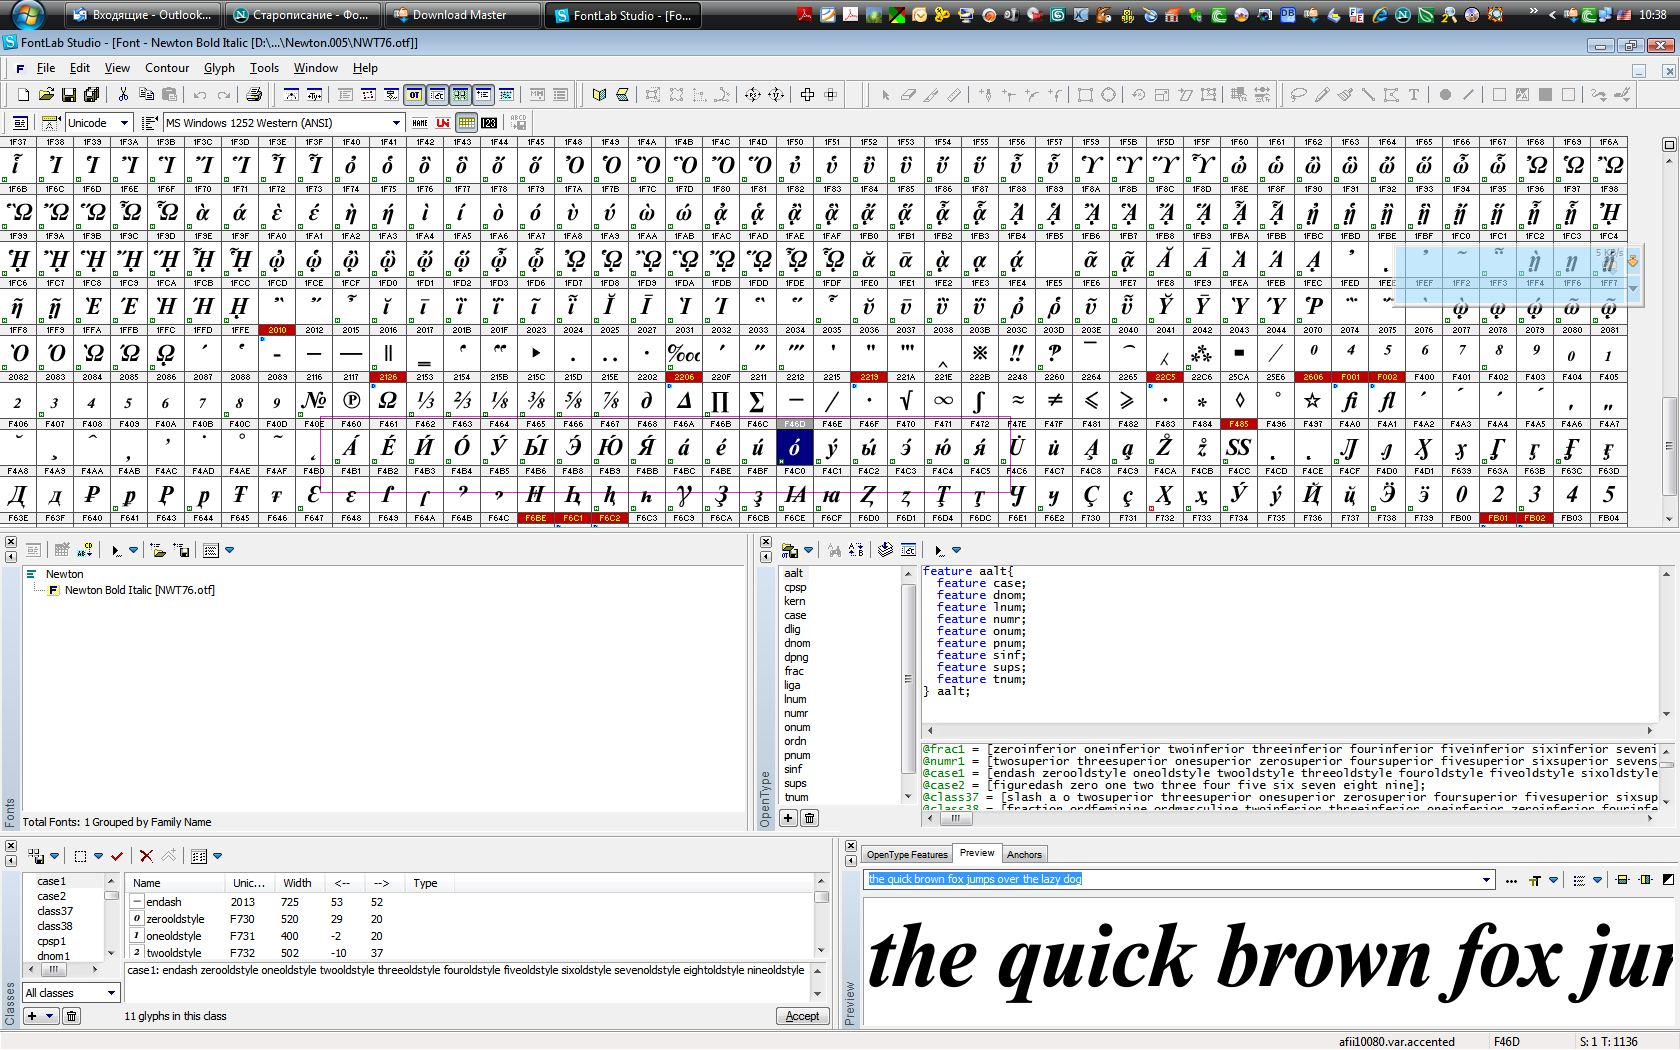Switch to the Anchors tab
The image size is (1680, 1050).
click(x=1024, y=855)
